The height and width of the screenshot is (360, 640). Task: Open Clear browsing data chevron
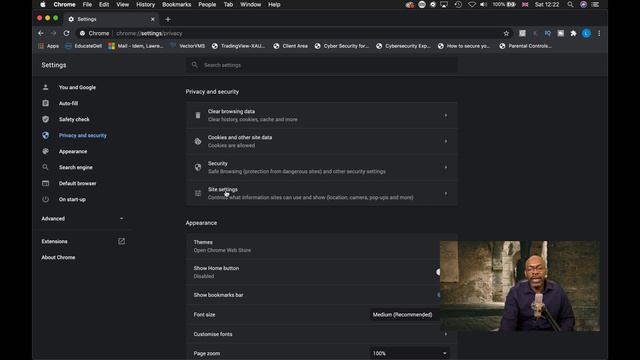(446, 116)
